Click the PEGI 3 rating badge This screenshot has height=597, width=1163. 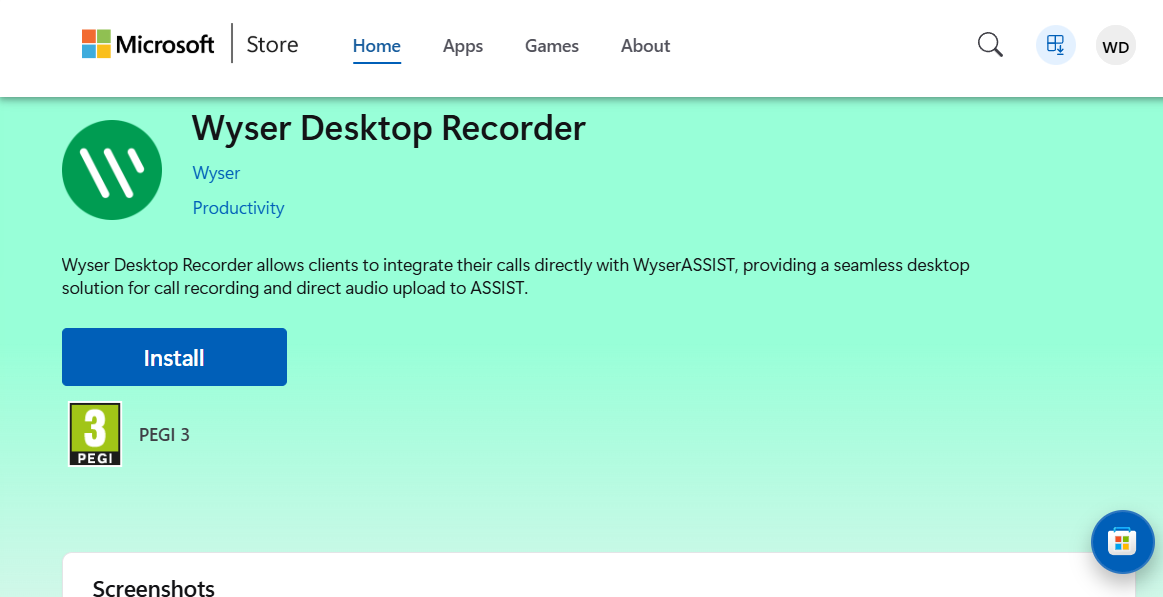pyautogui.click(x=95, y=434)
